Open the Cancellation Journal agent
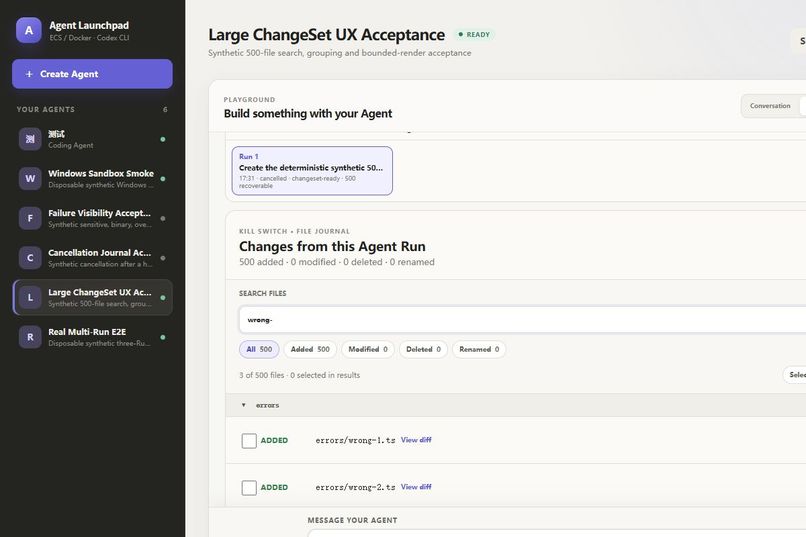The image size is (806, 537). [x=92, y=258]
